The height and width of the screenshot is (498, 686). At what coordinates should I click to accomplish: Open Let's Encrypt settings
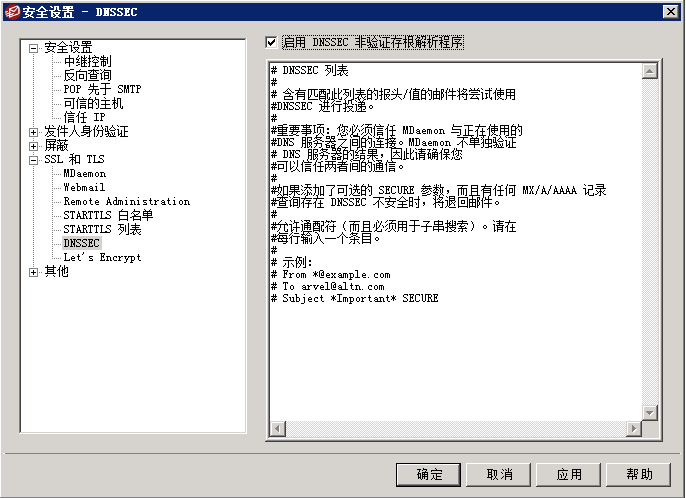(x=102, y=257)
